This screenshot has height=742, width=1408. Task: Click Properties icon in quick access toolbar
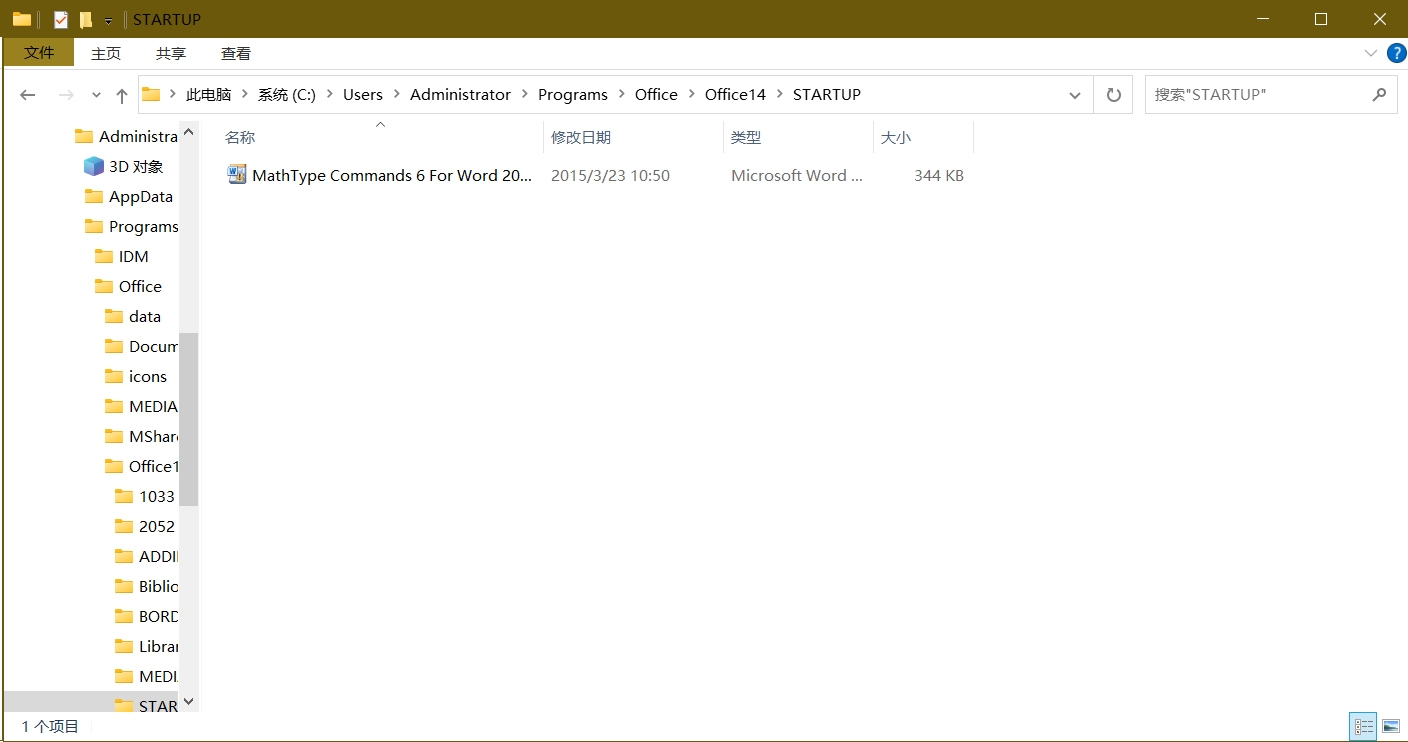(x=61, y=19)
